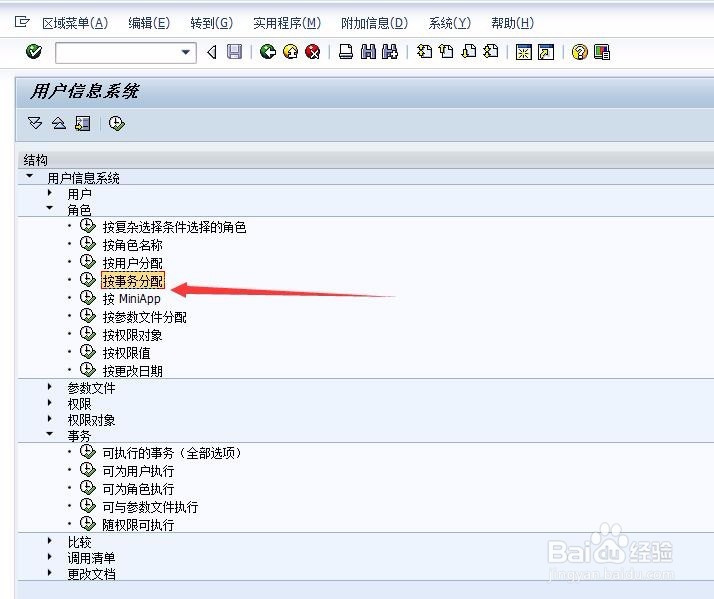Select the 可与参数文件执行 entry
The width and height of the screenshot is (714, 599).
[x=150, y=507]
